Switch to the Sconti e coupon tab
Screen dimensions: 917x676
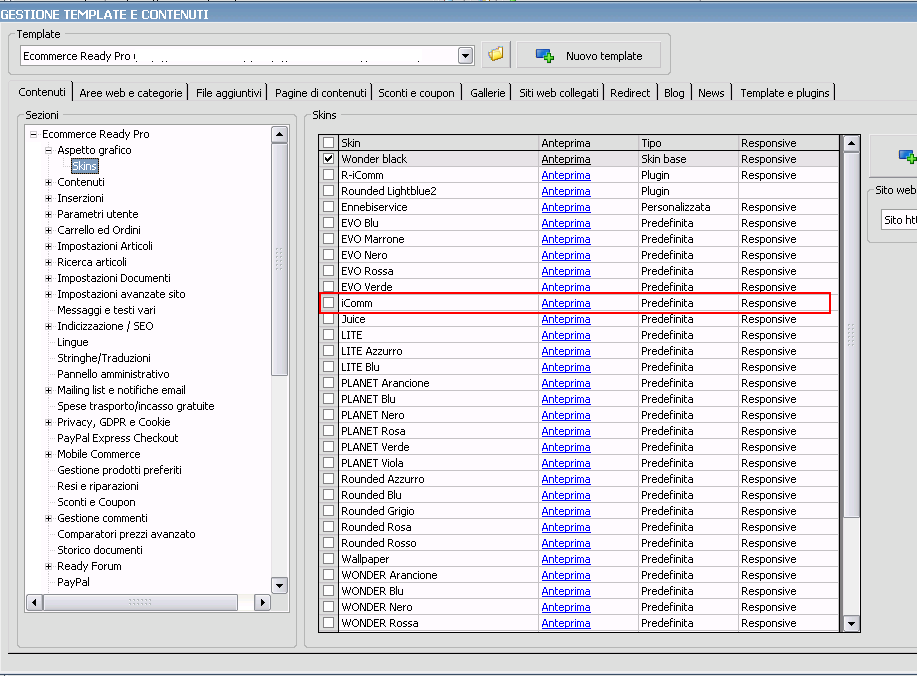[416, 93]
